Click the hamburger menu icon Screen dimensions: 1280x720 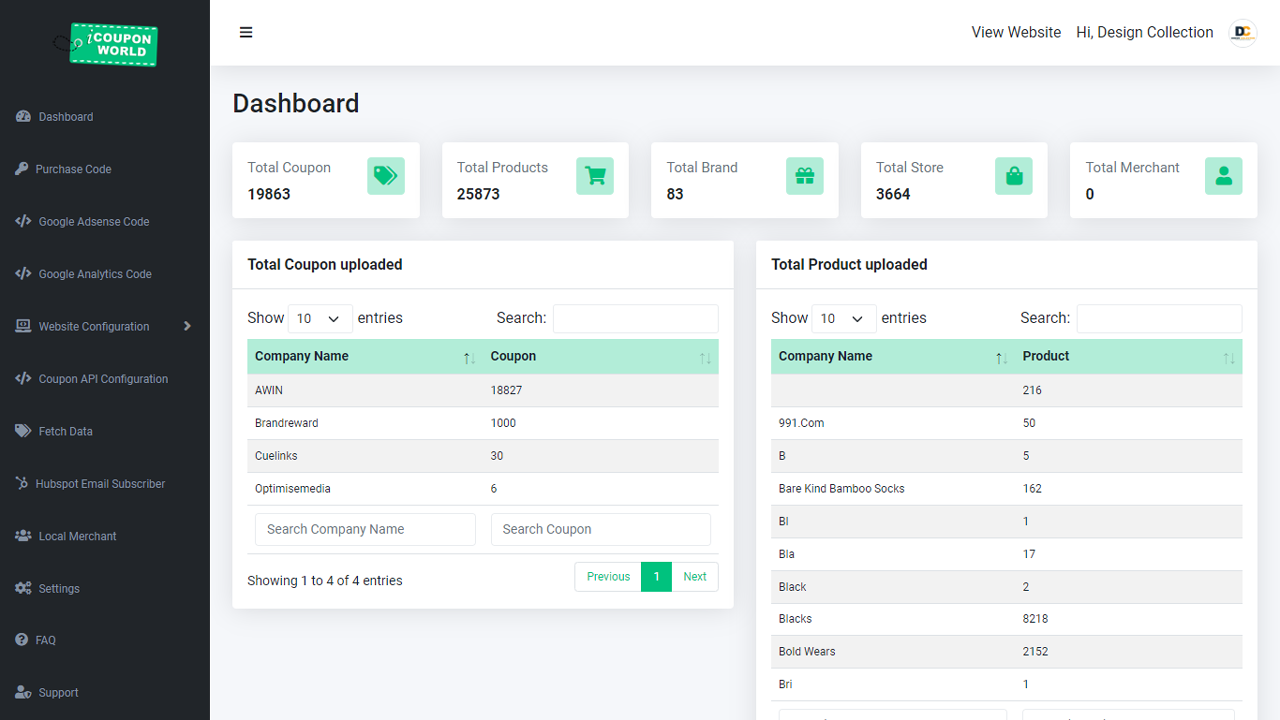[x=246, y=33]
